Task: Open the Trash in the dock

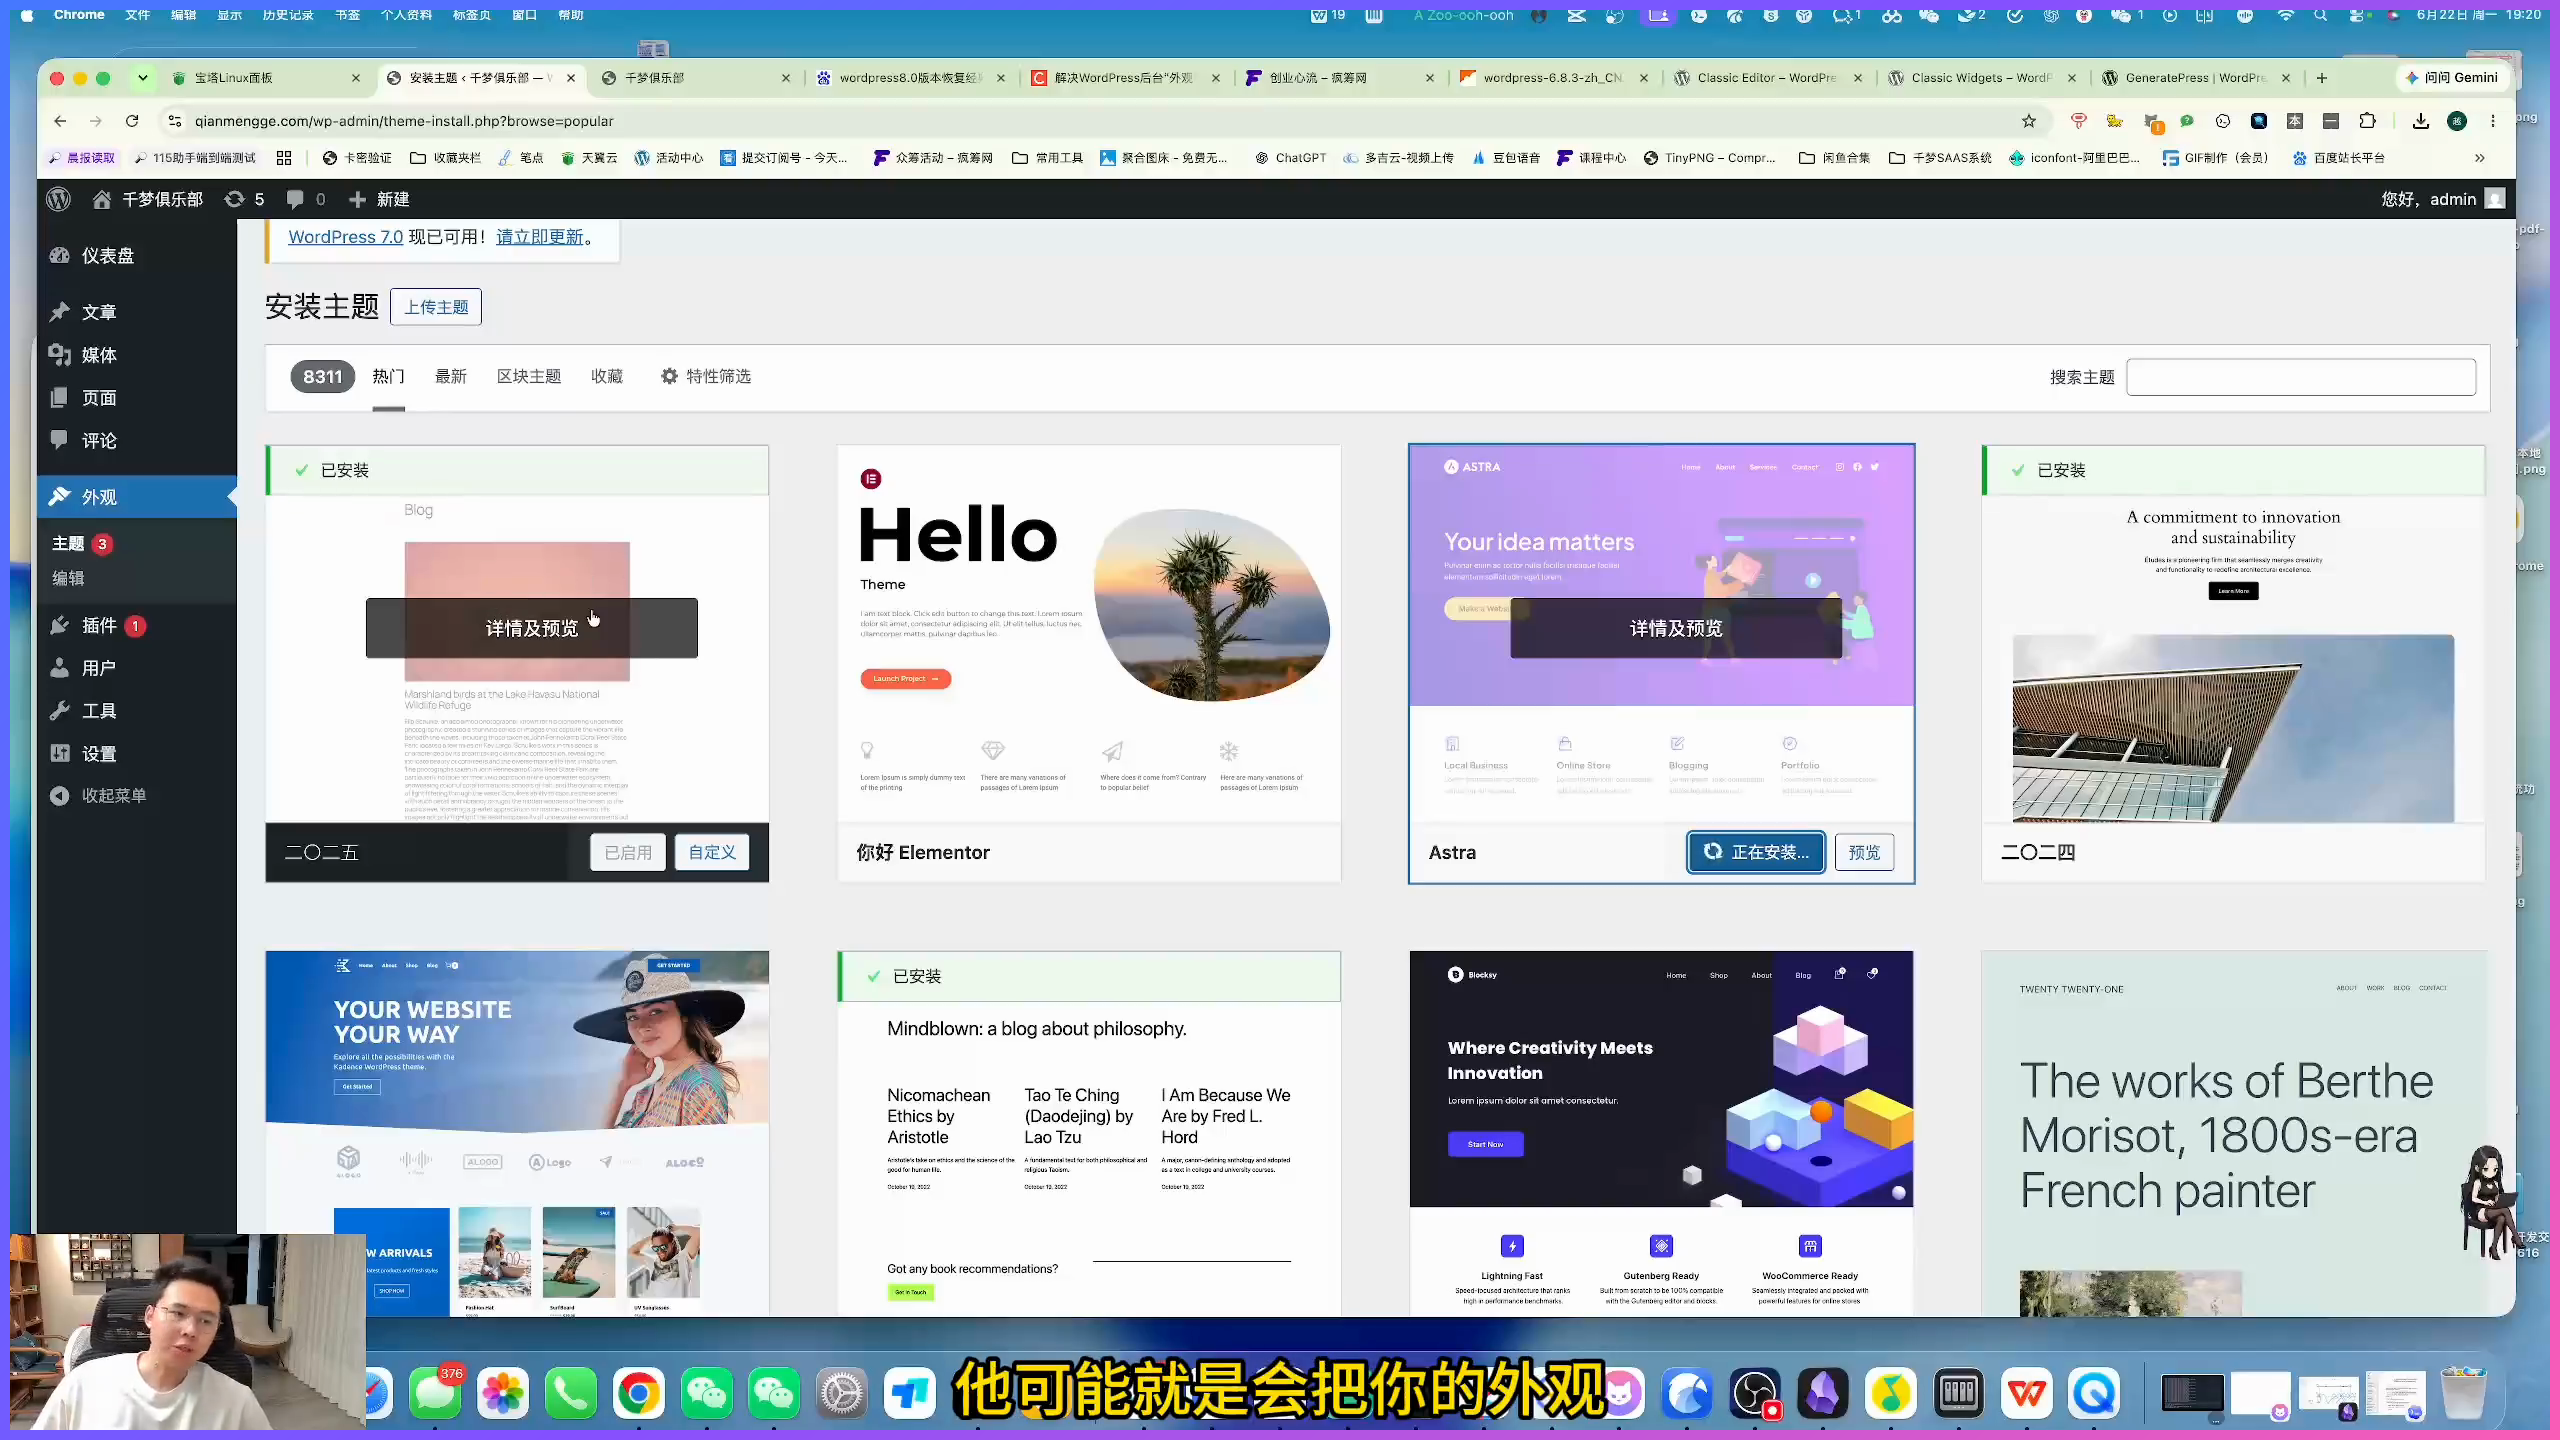Action: 2464,1393
